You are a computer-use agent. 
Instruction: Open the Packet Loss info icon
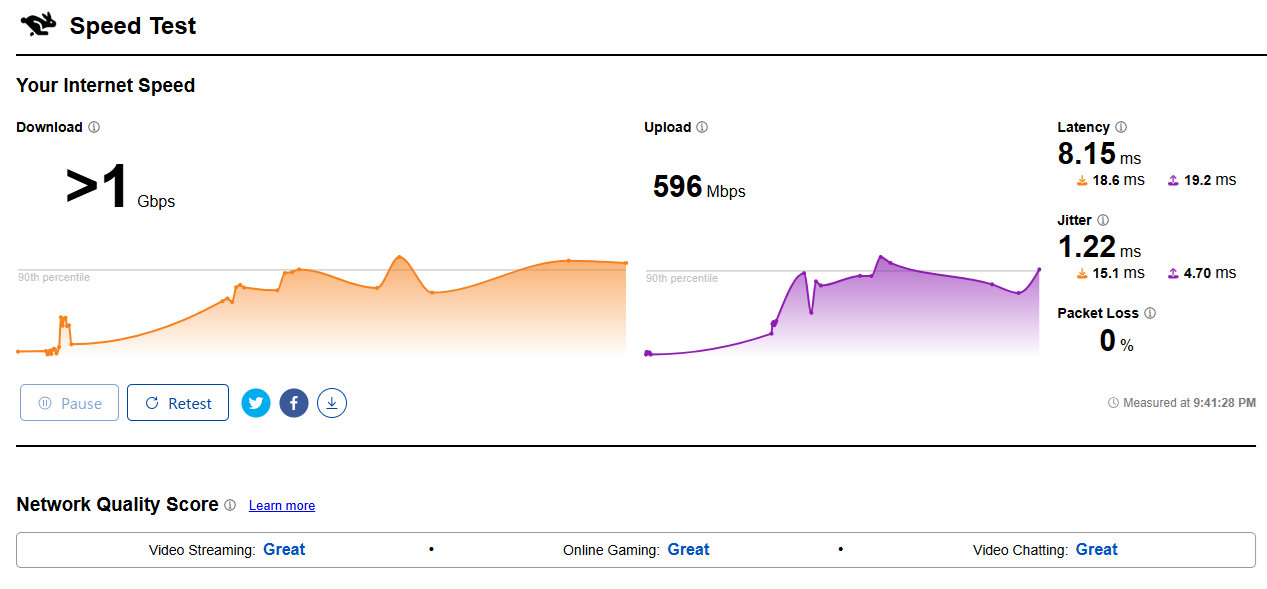point(1150,313)
